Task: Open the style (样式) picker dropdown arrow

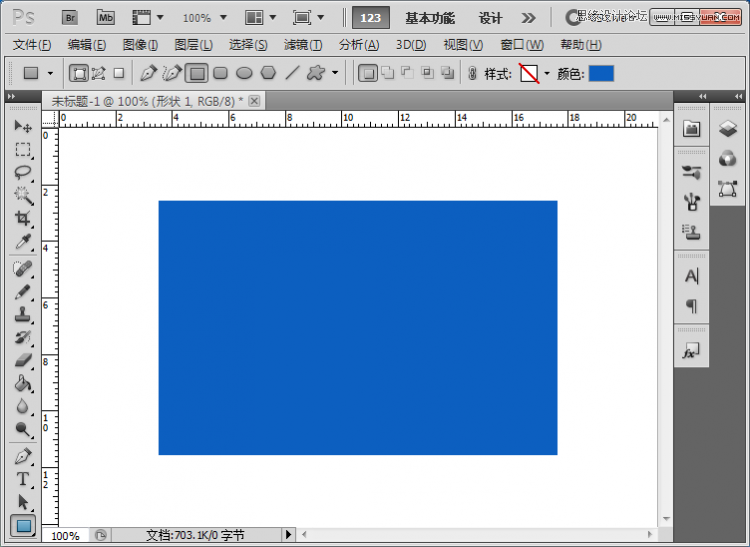Action: coord(547,73)
